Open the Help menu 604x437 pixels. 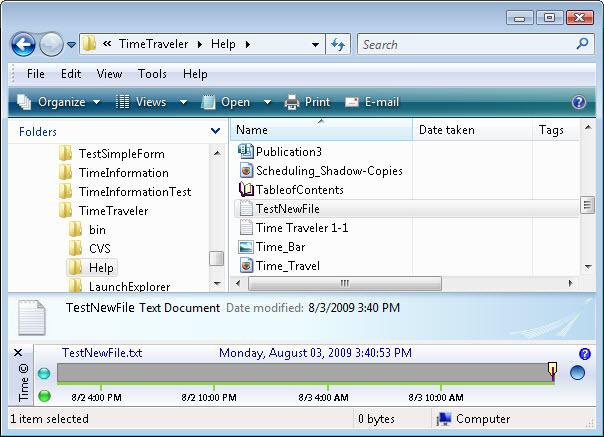pos(195,74)
